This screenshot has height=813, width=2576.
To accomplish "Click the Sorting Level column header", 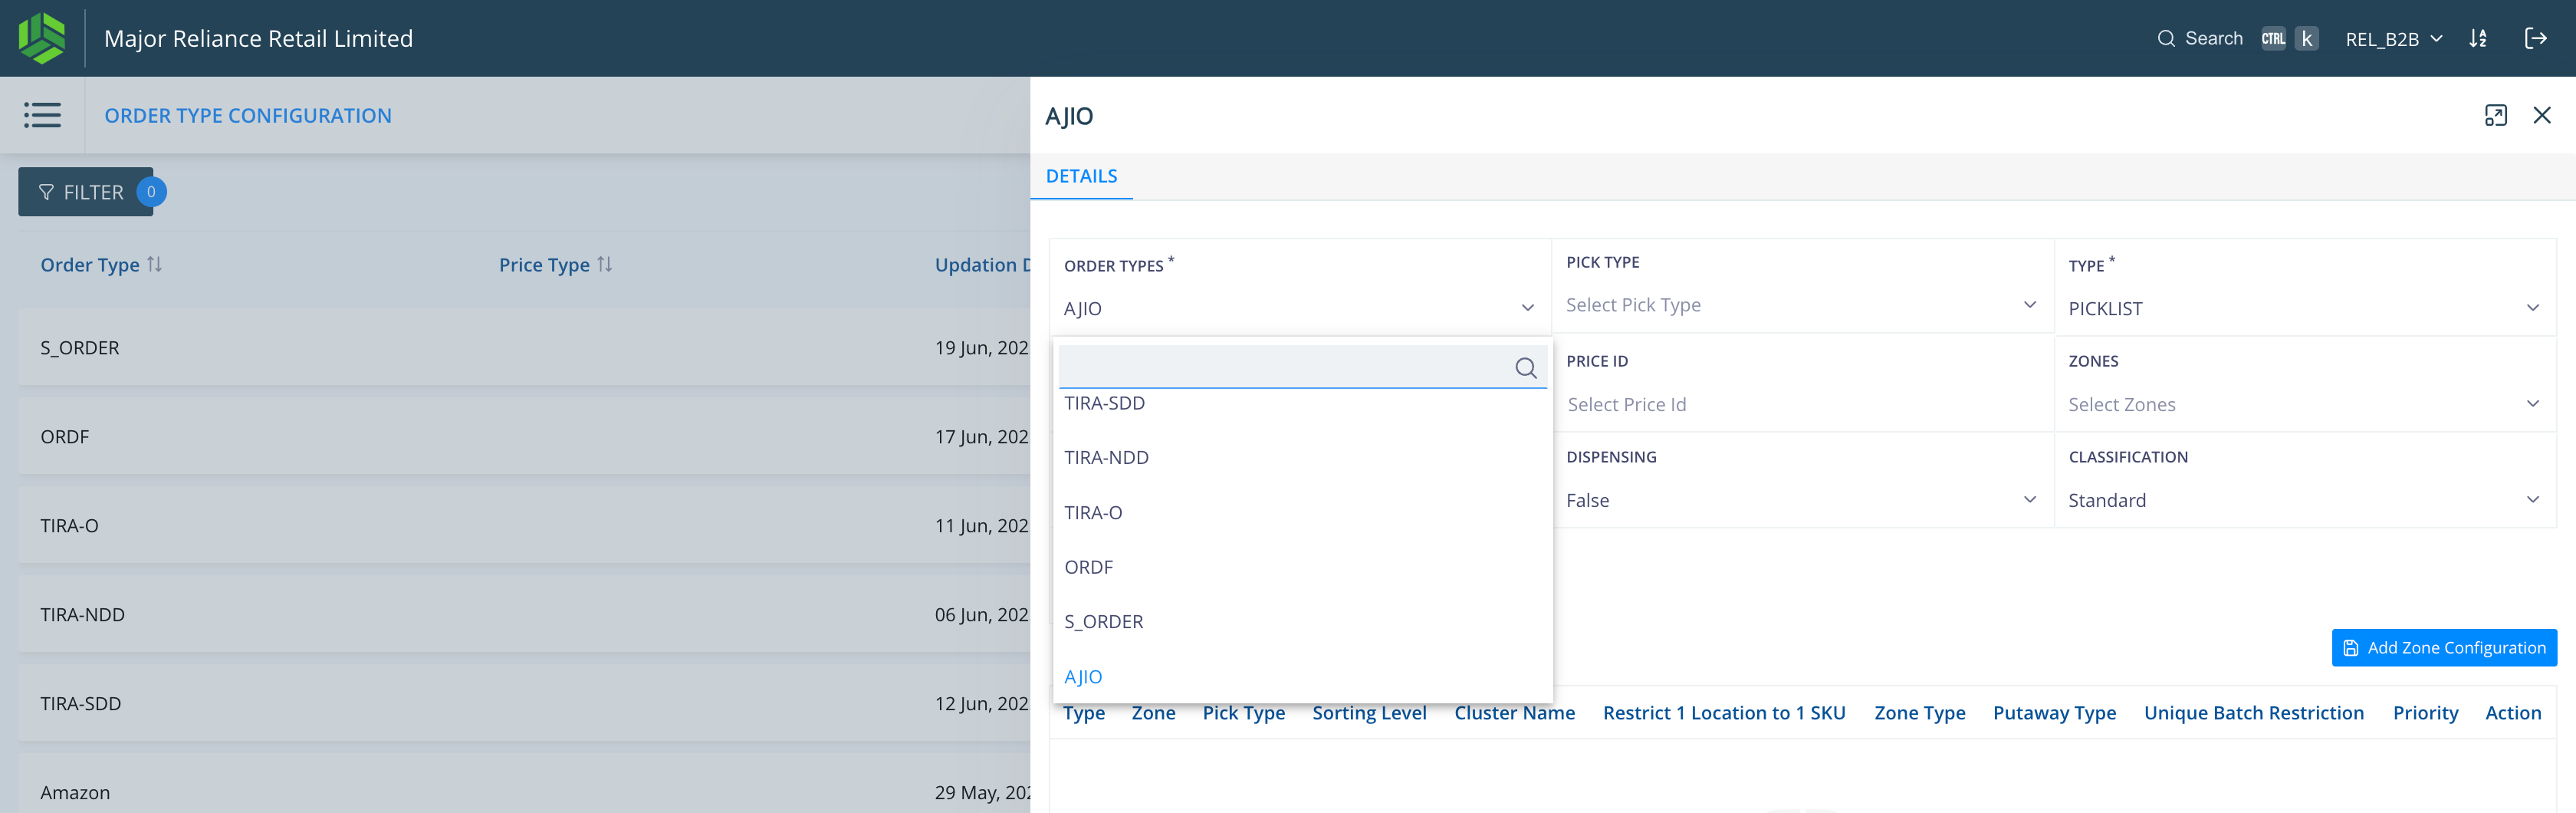I will (1369, 713).
